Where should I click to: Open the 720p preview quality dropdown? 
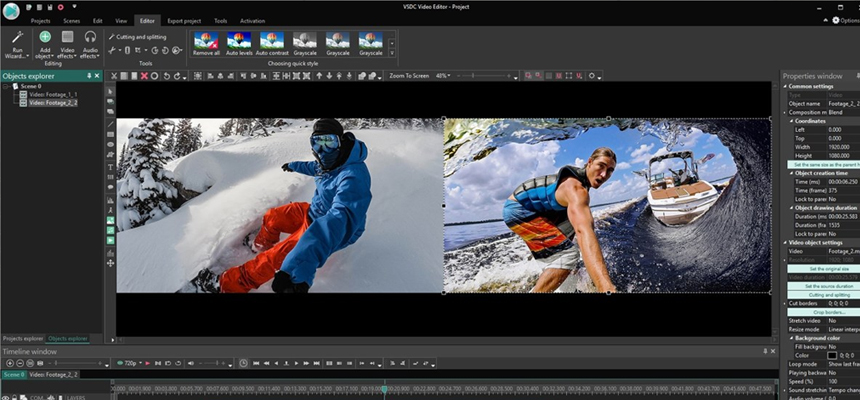[130, 363]
